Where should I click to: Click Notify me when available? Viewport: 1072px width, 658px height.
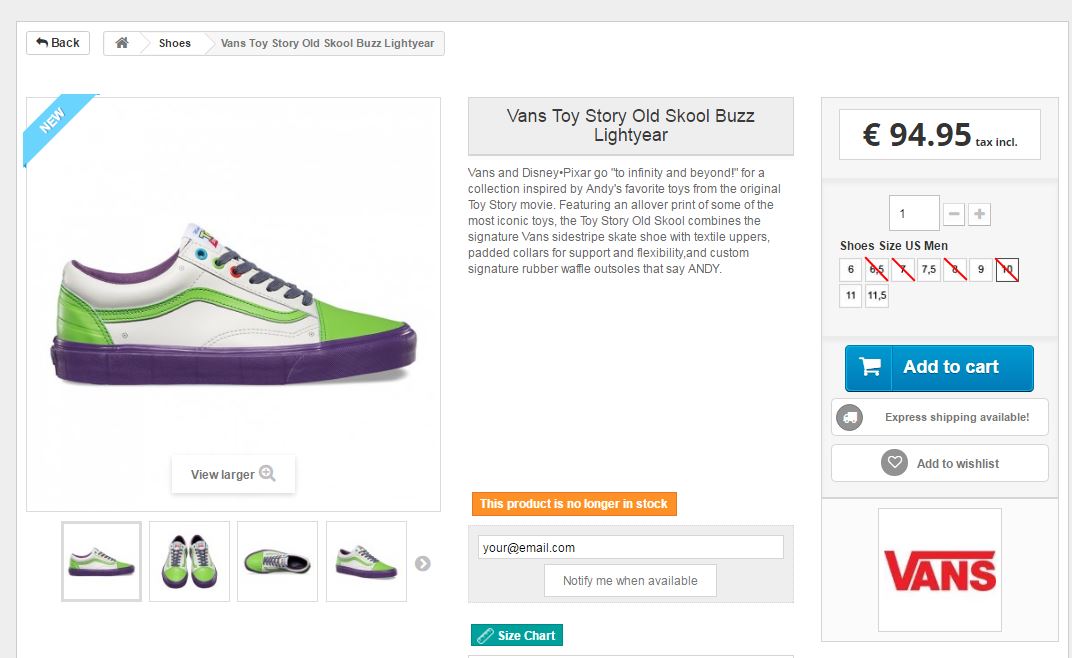point(630,580)
